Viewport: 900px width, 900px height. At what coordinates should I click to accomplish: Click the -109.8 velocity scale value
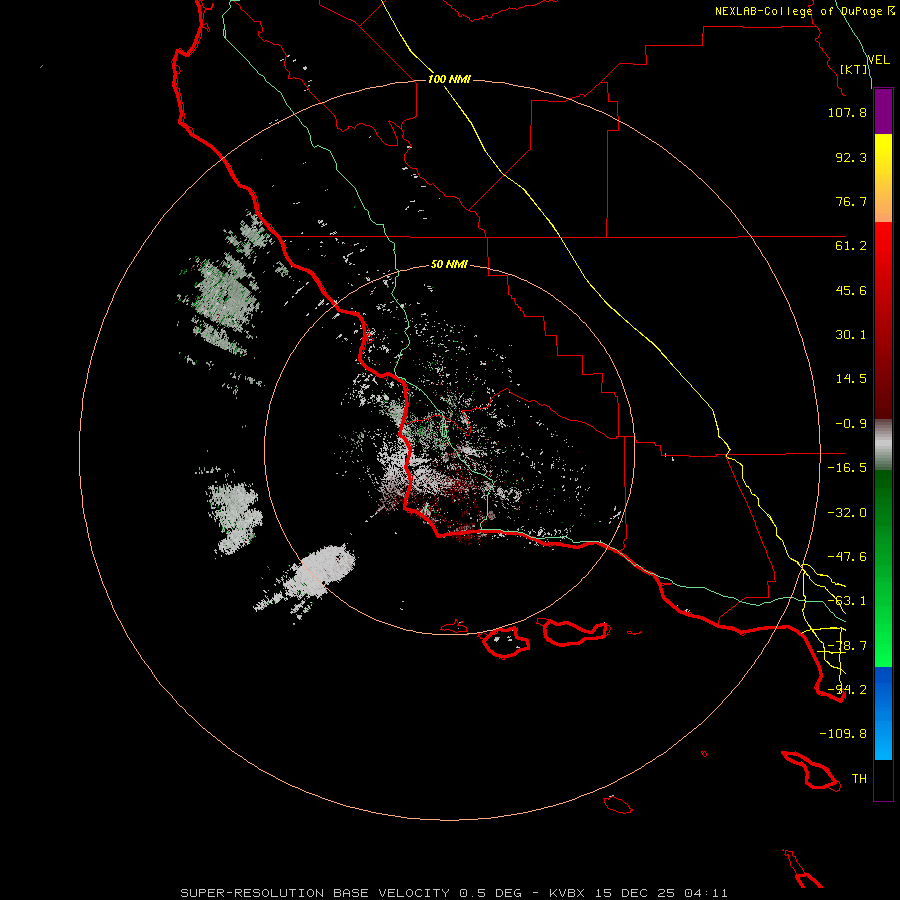tap(843, 734)
